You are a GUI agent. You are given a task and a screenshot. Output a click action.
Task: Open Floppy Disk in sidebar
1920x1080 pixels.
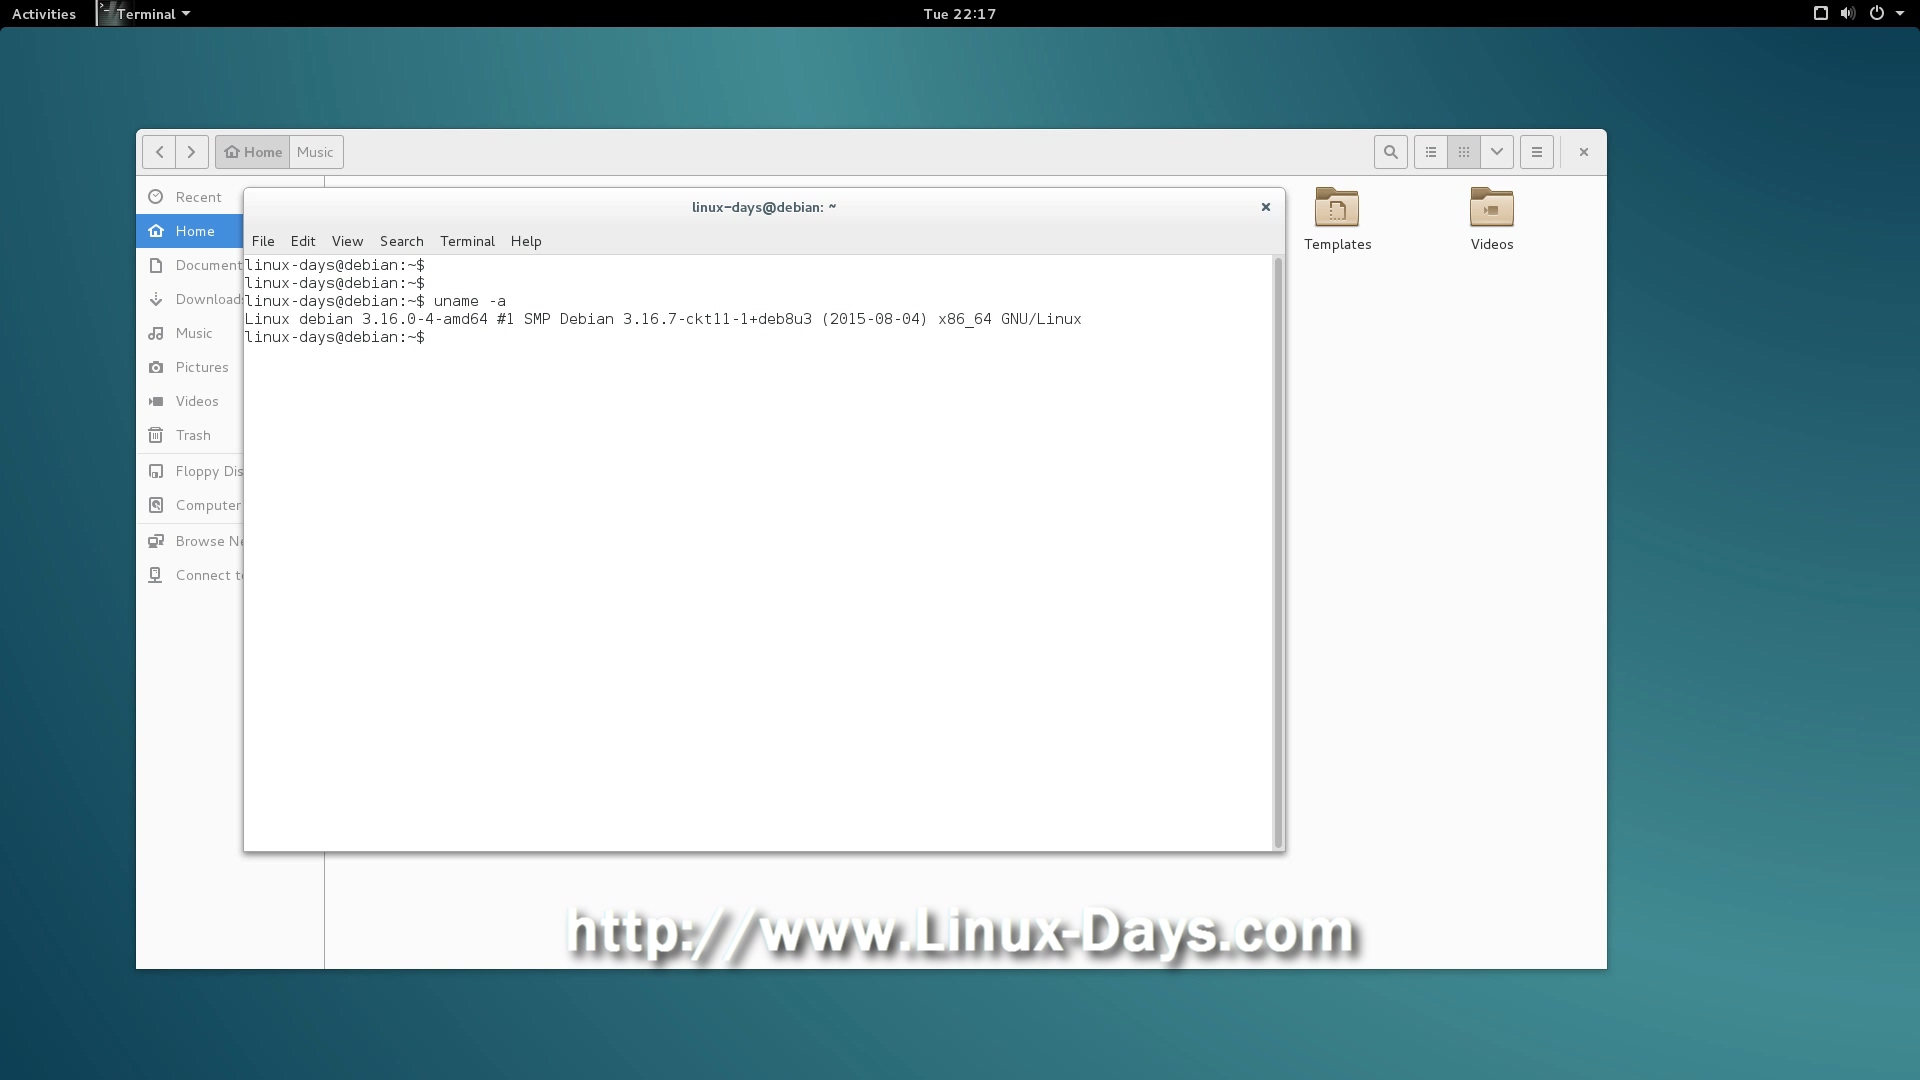click(190, 471)
